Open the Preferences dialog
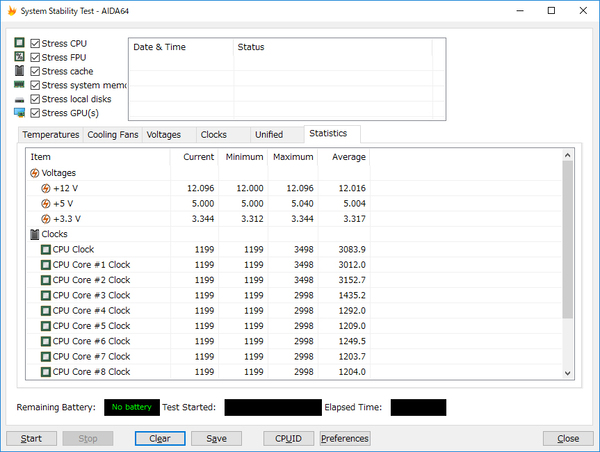Viewport: 600px width, 452px height. 345,439
